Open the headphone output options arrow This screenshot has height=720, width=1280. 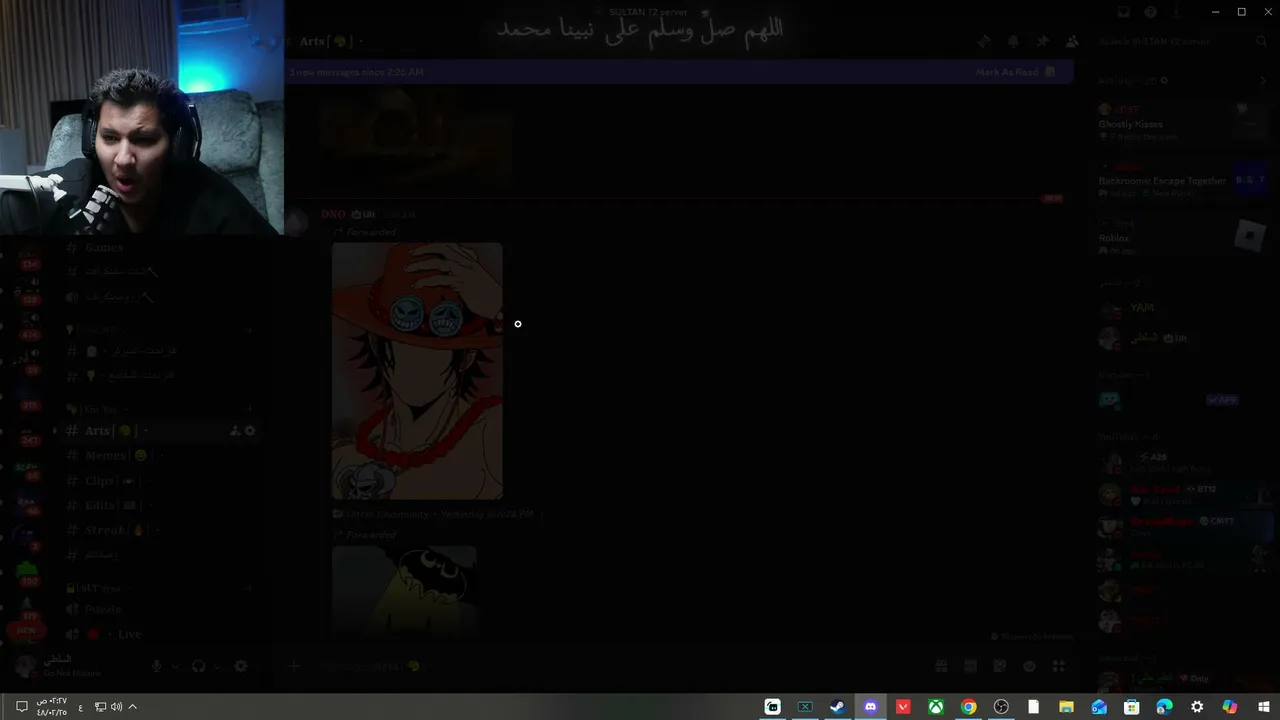click(x=217, y=666)
